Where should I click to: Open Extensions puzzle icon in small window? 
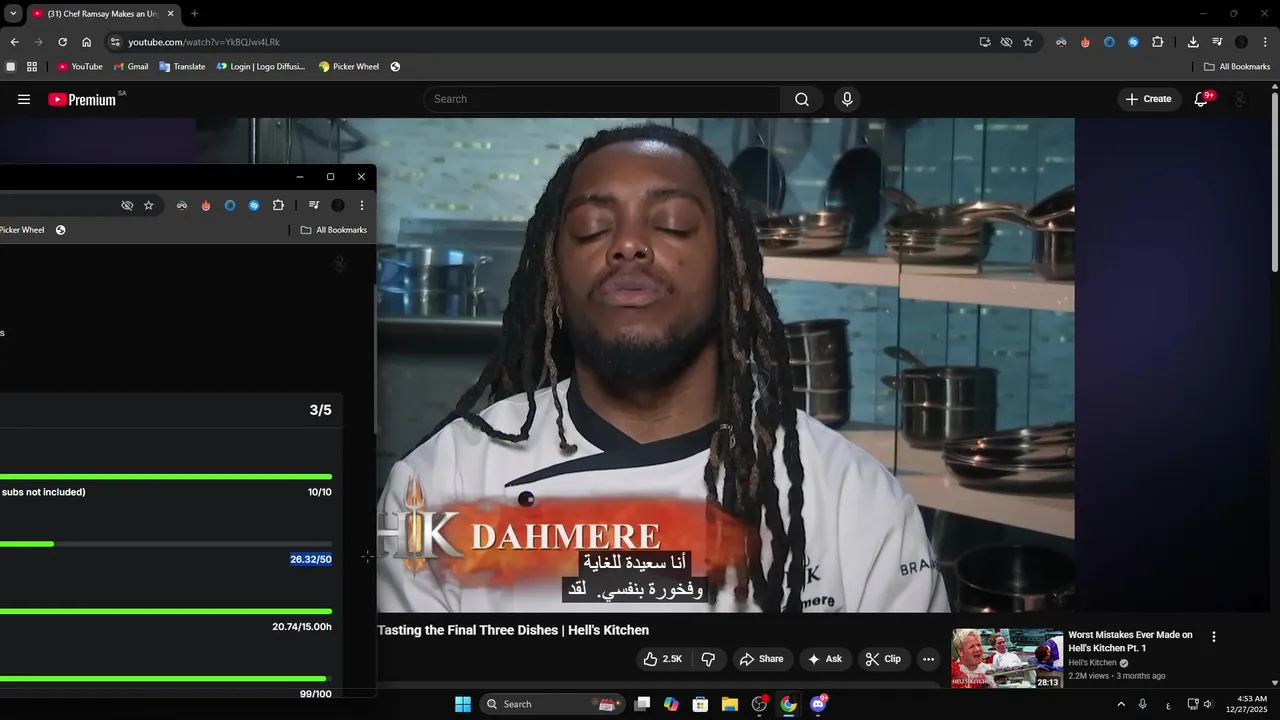pos(278,205)
